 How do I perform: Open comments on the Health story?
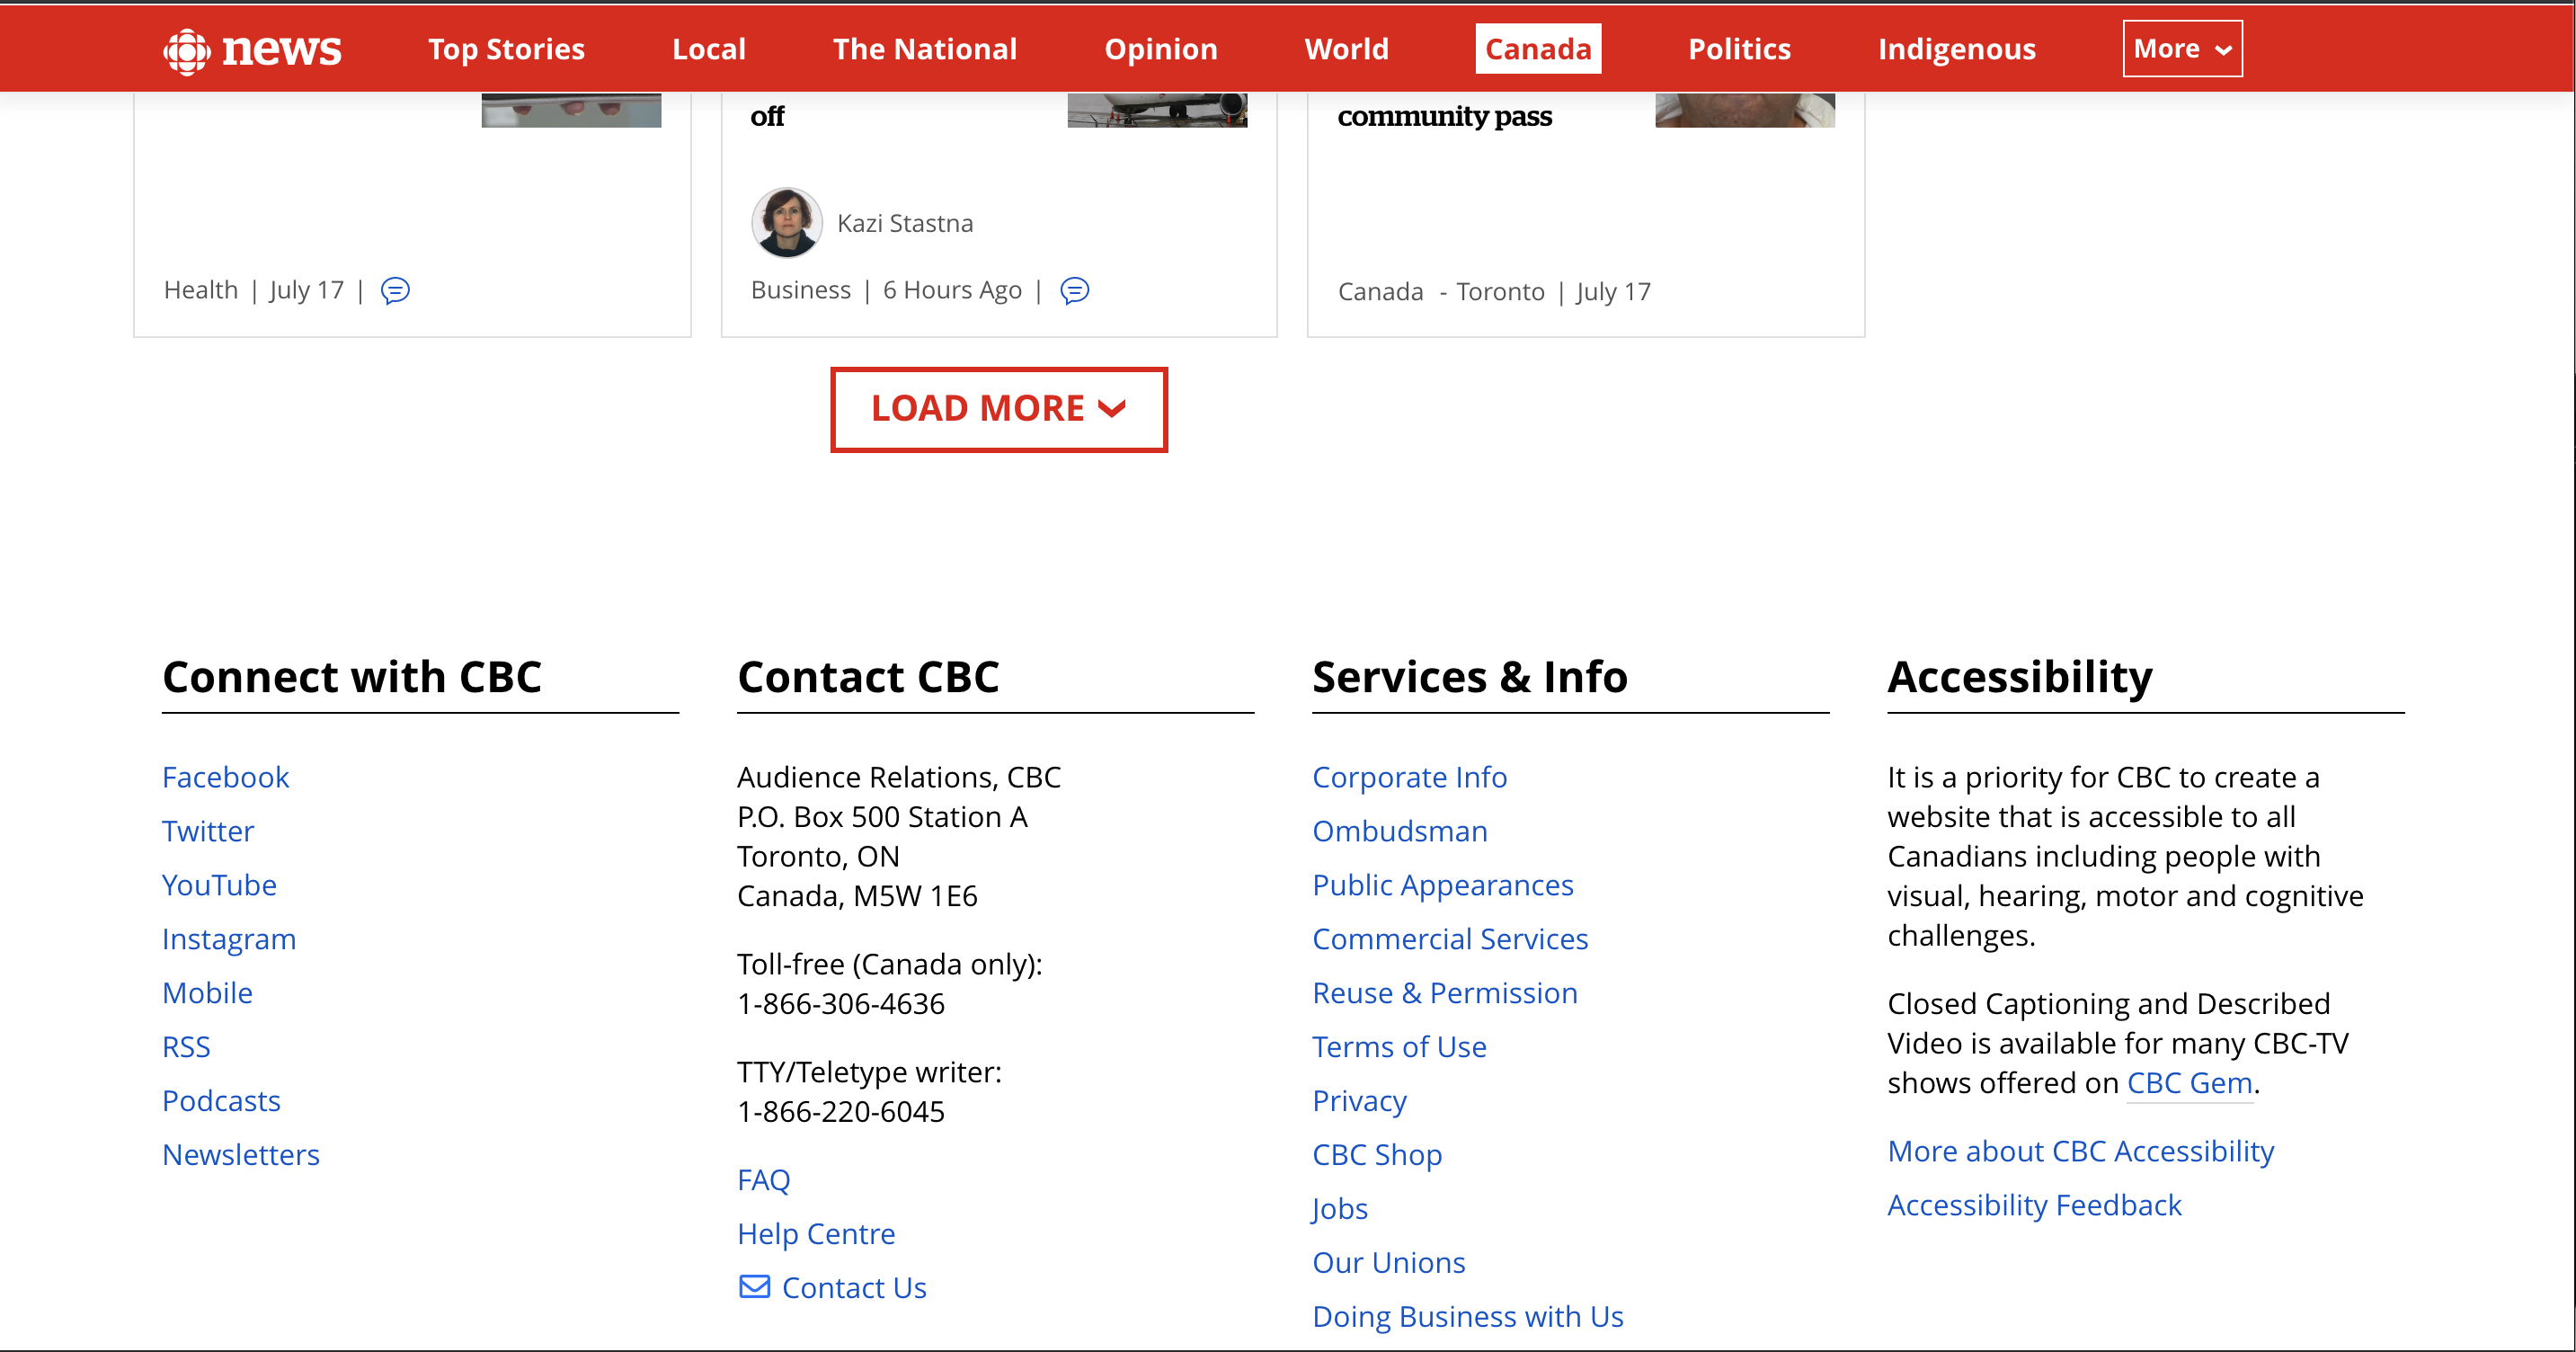pyautogui.click(x=396, y=290)
